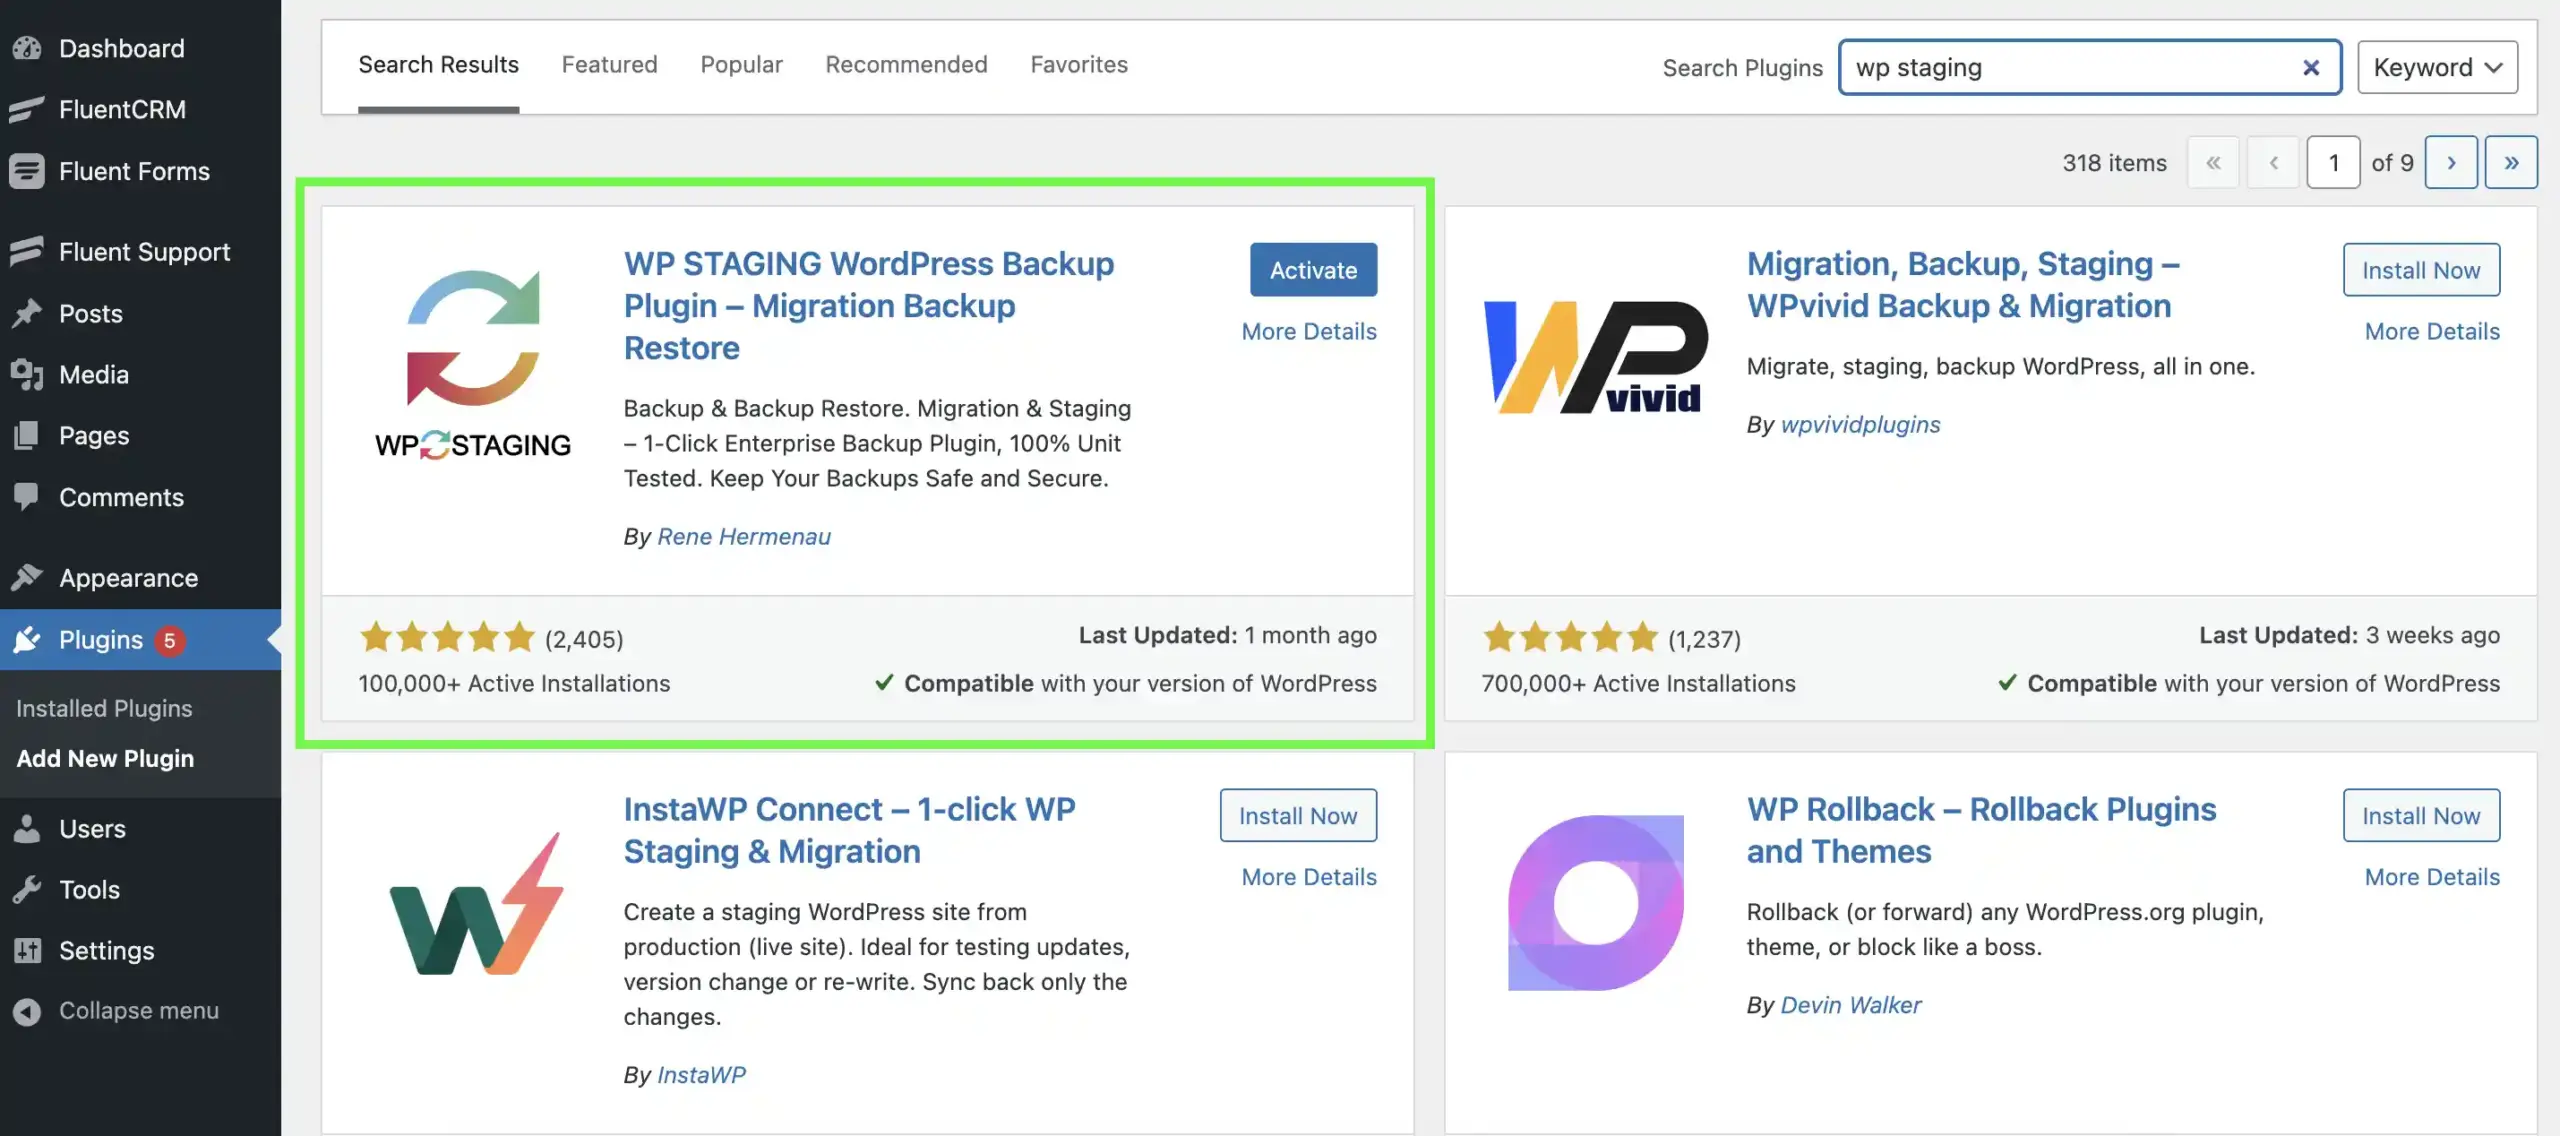Click the WP STAGING plugin logo
Viewport: 2560px width, 1136px height.
473,364
